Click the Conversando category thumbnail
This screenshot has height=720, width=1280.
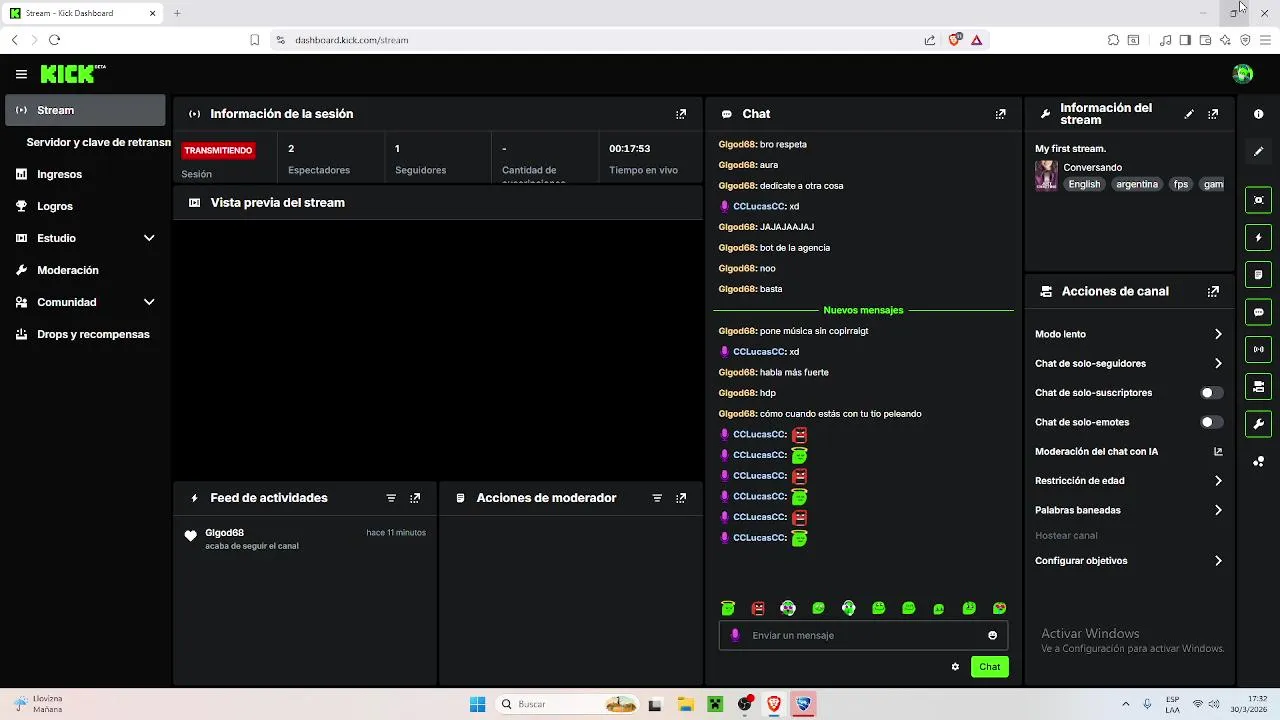point(1046,175)
